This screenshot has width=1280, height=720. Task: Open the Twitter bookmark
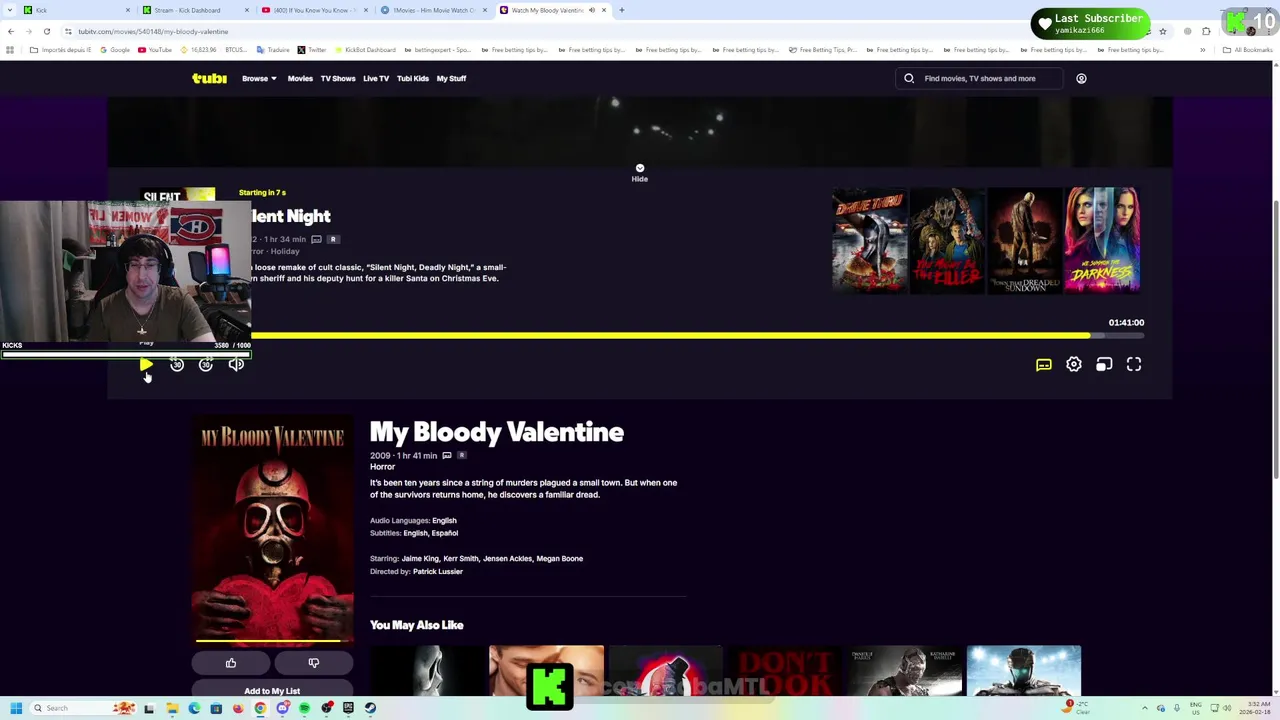[x=311, y=50]
